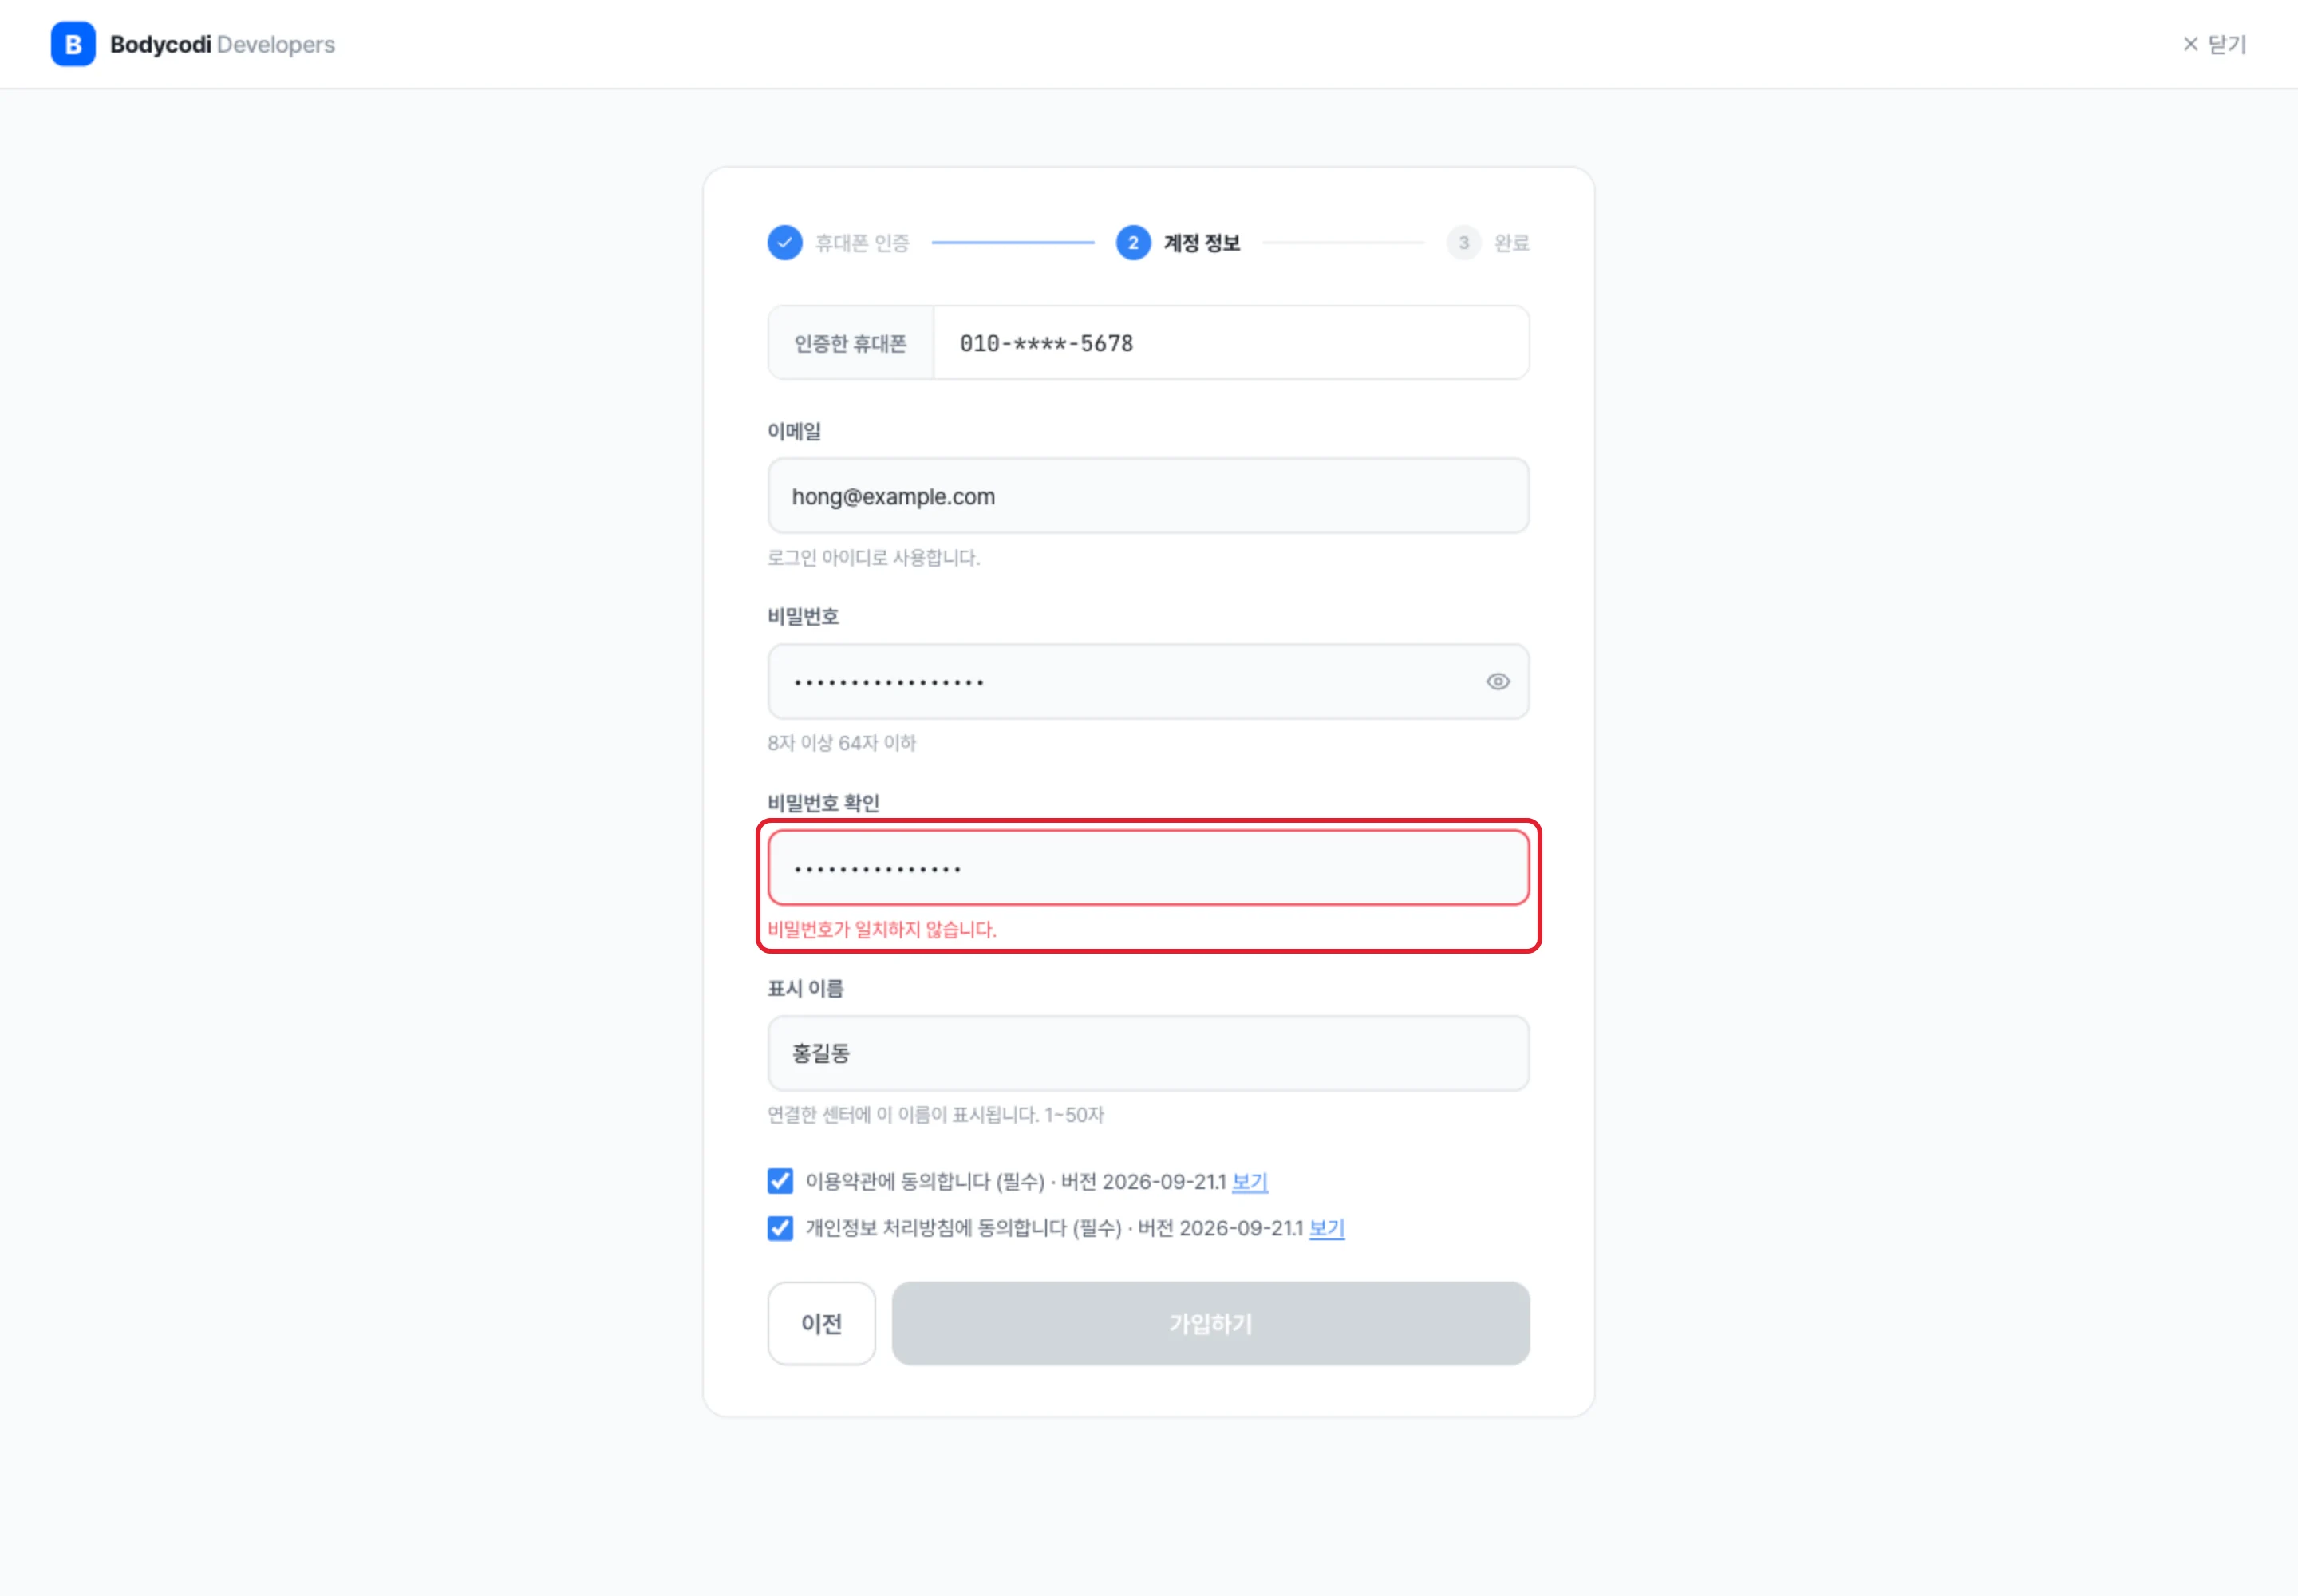Image resolution: width=2298 pixels, height=1596 pixels.
Task: Click the 가입하기 submit button
Action: pos(1210,1324)
